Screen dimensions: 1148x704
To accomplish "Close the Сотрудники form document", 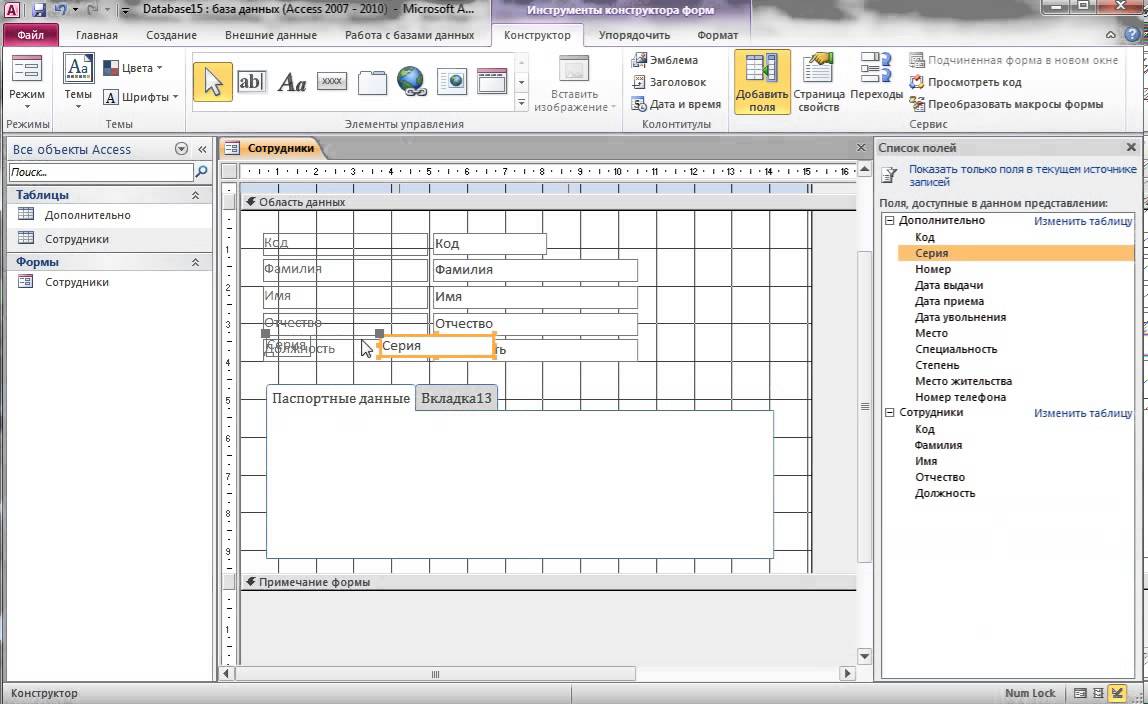I will (861, 148).
